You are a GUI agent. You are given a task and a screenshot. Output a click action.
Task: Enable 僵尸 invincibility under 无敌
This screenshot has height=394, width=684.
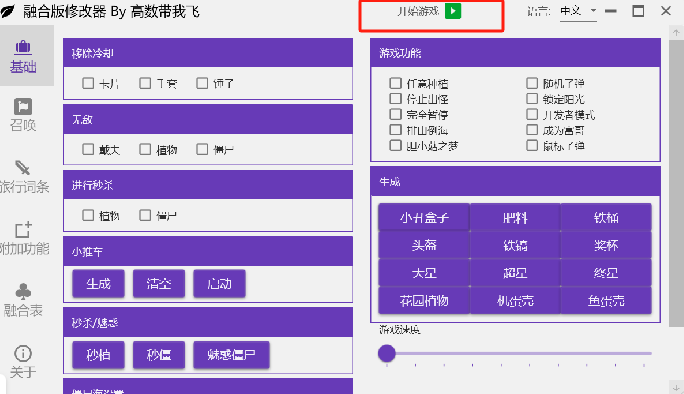point(202,149)
